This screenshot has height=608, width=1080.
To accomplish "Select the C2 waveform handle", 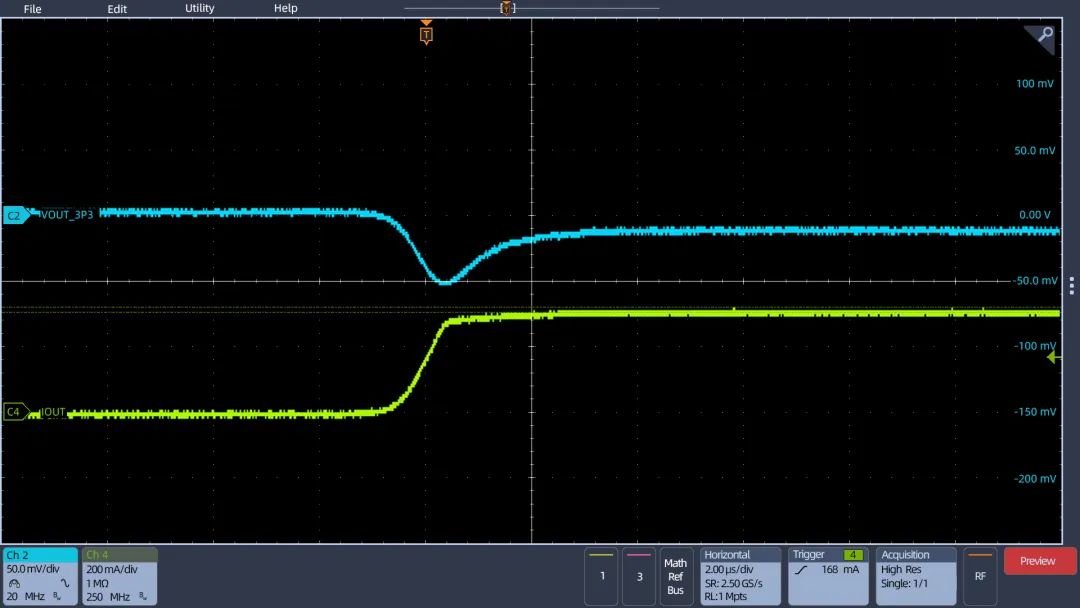I will click(15, 215).
